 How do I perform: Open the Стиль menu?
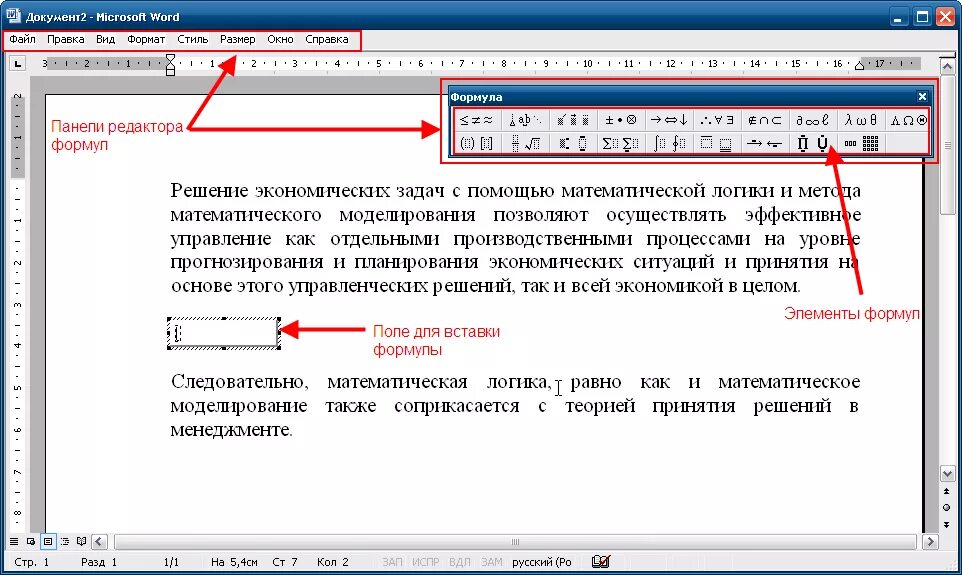(x=193, y=39)
